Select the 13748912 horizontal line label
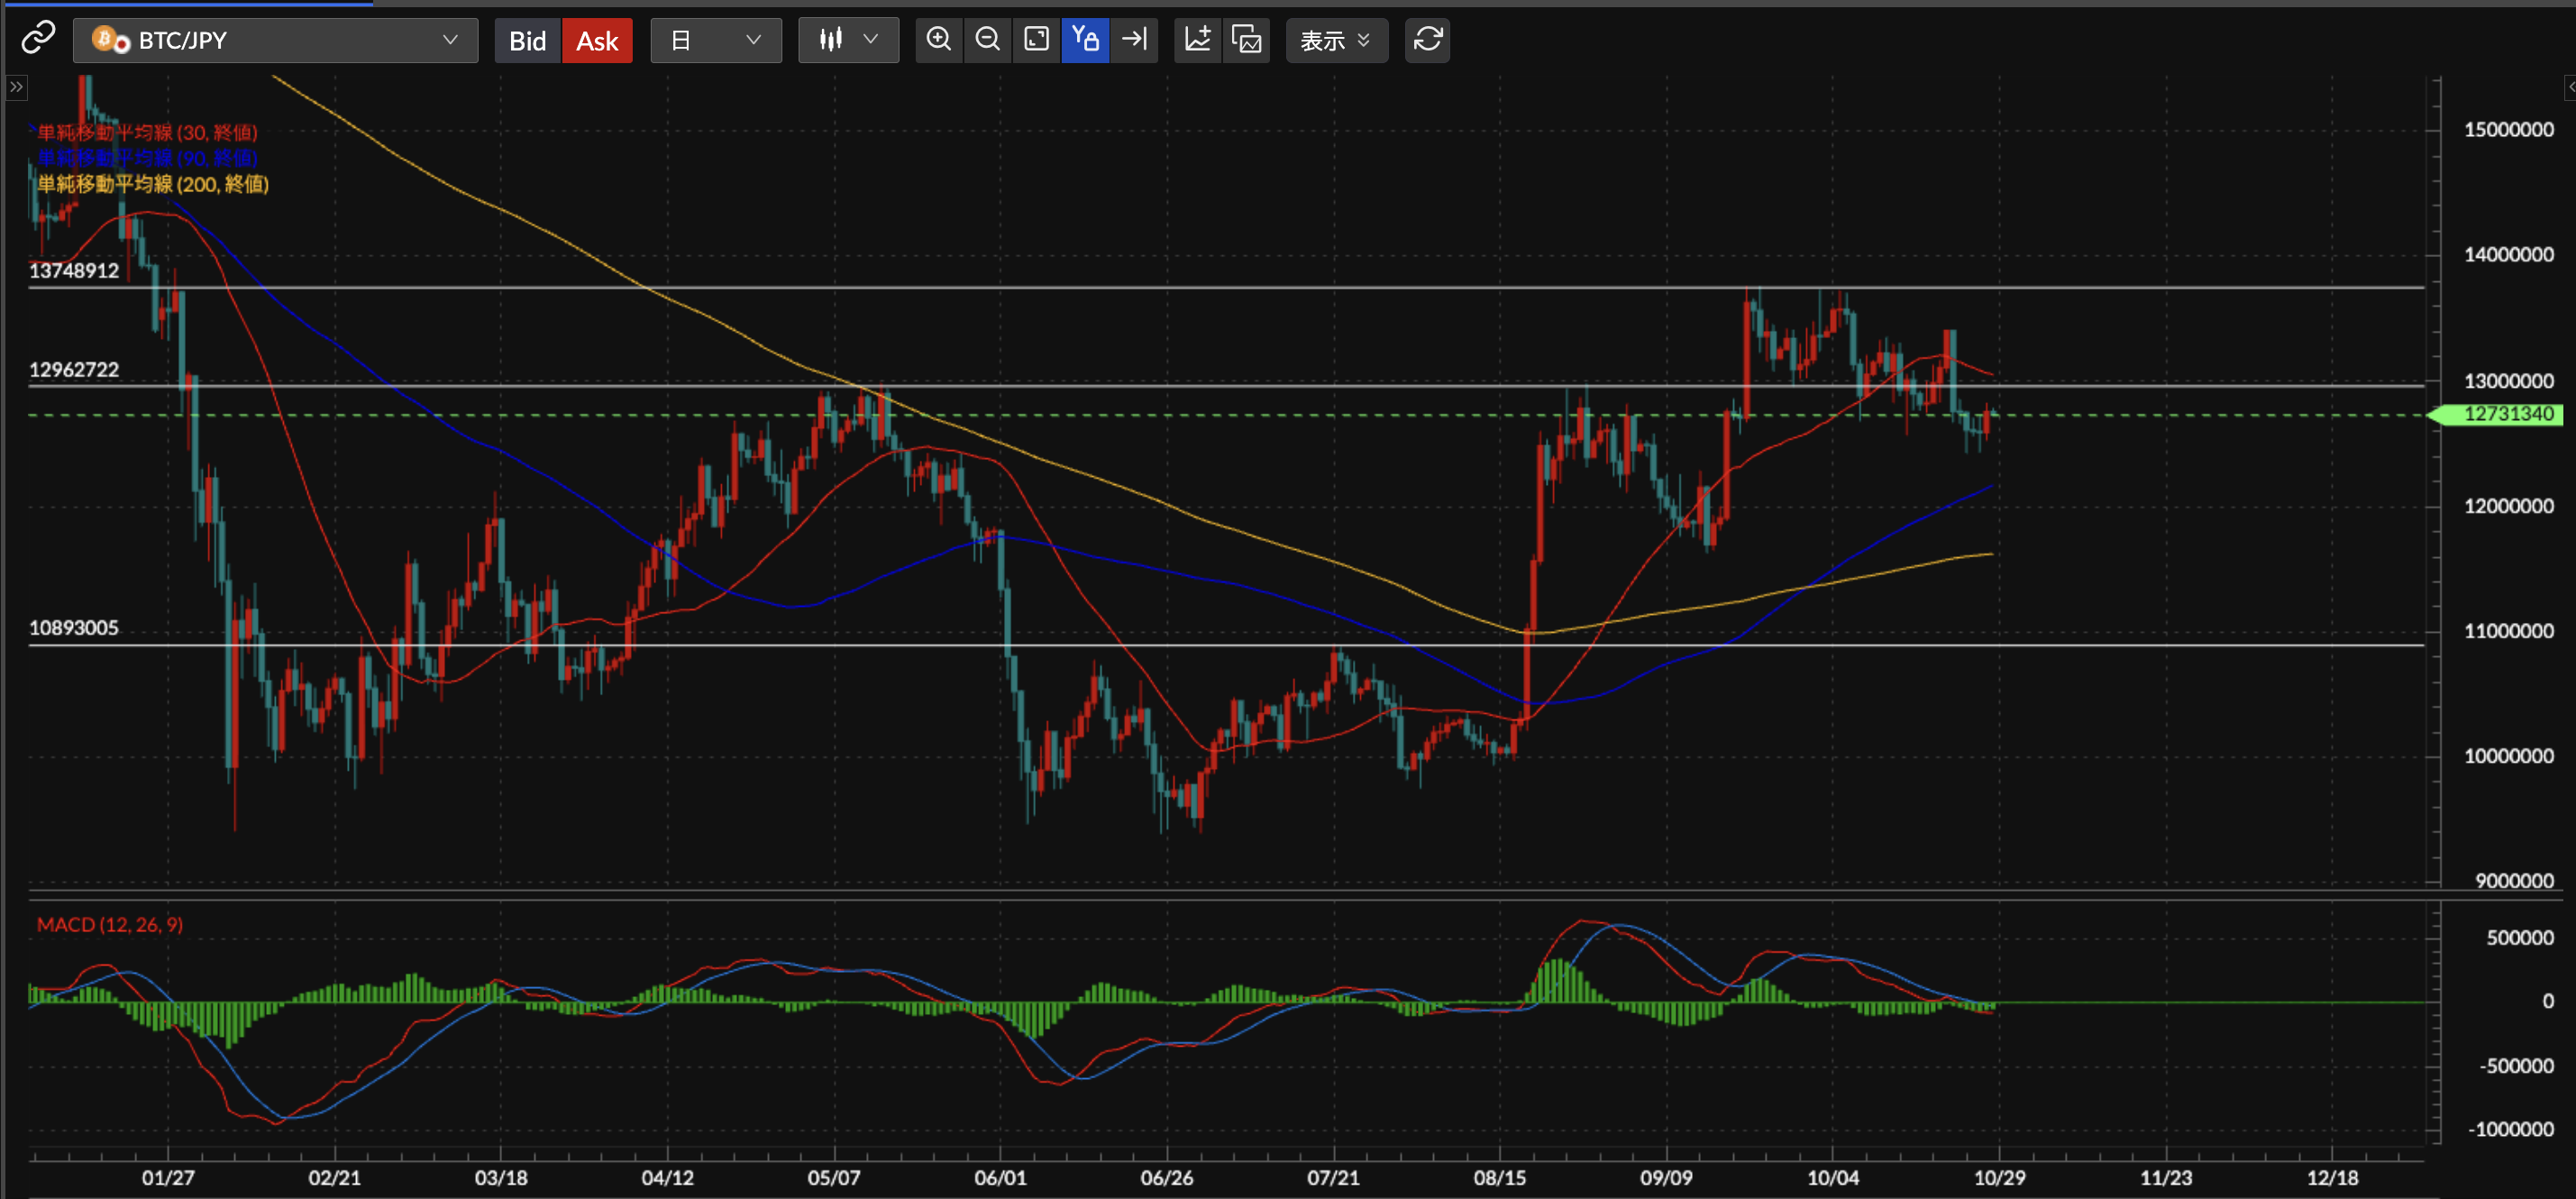Screen dimensions: 2576x1199 tap(74, 270)
